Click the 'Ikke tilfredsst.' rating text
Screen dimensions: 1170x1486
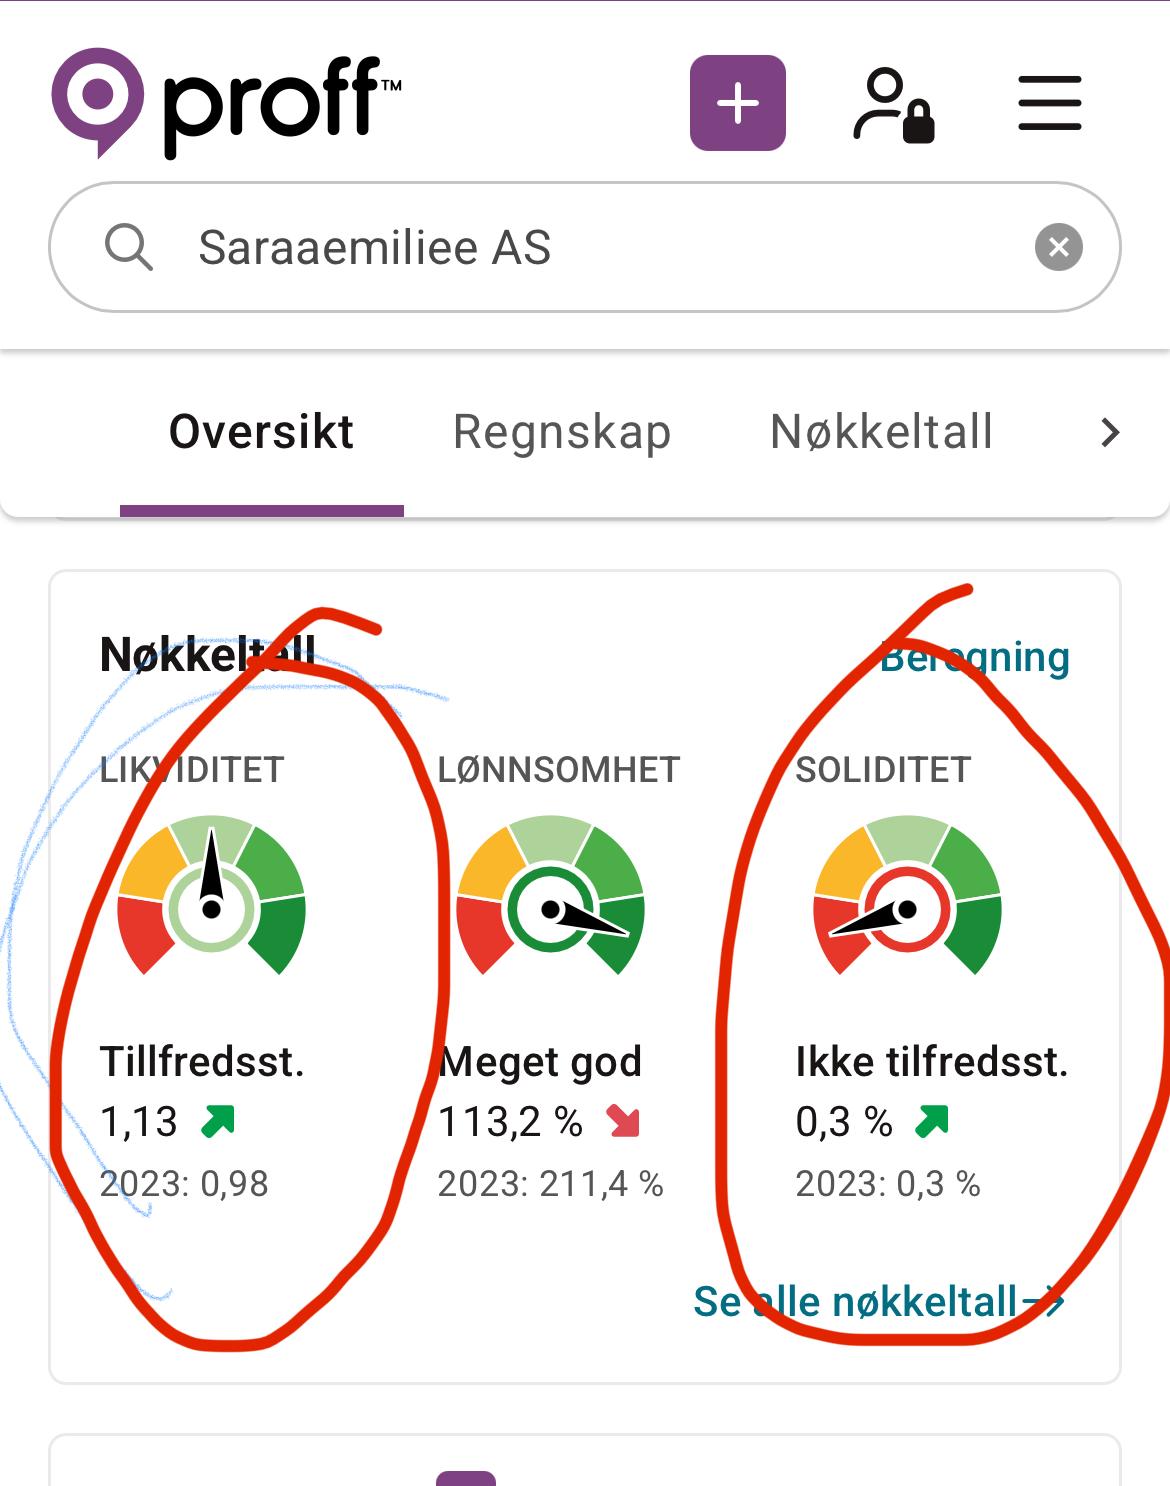[x=931, y=1062]
